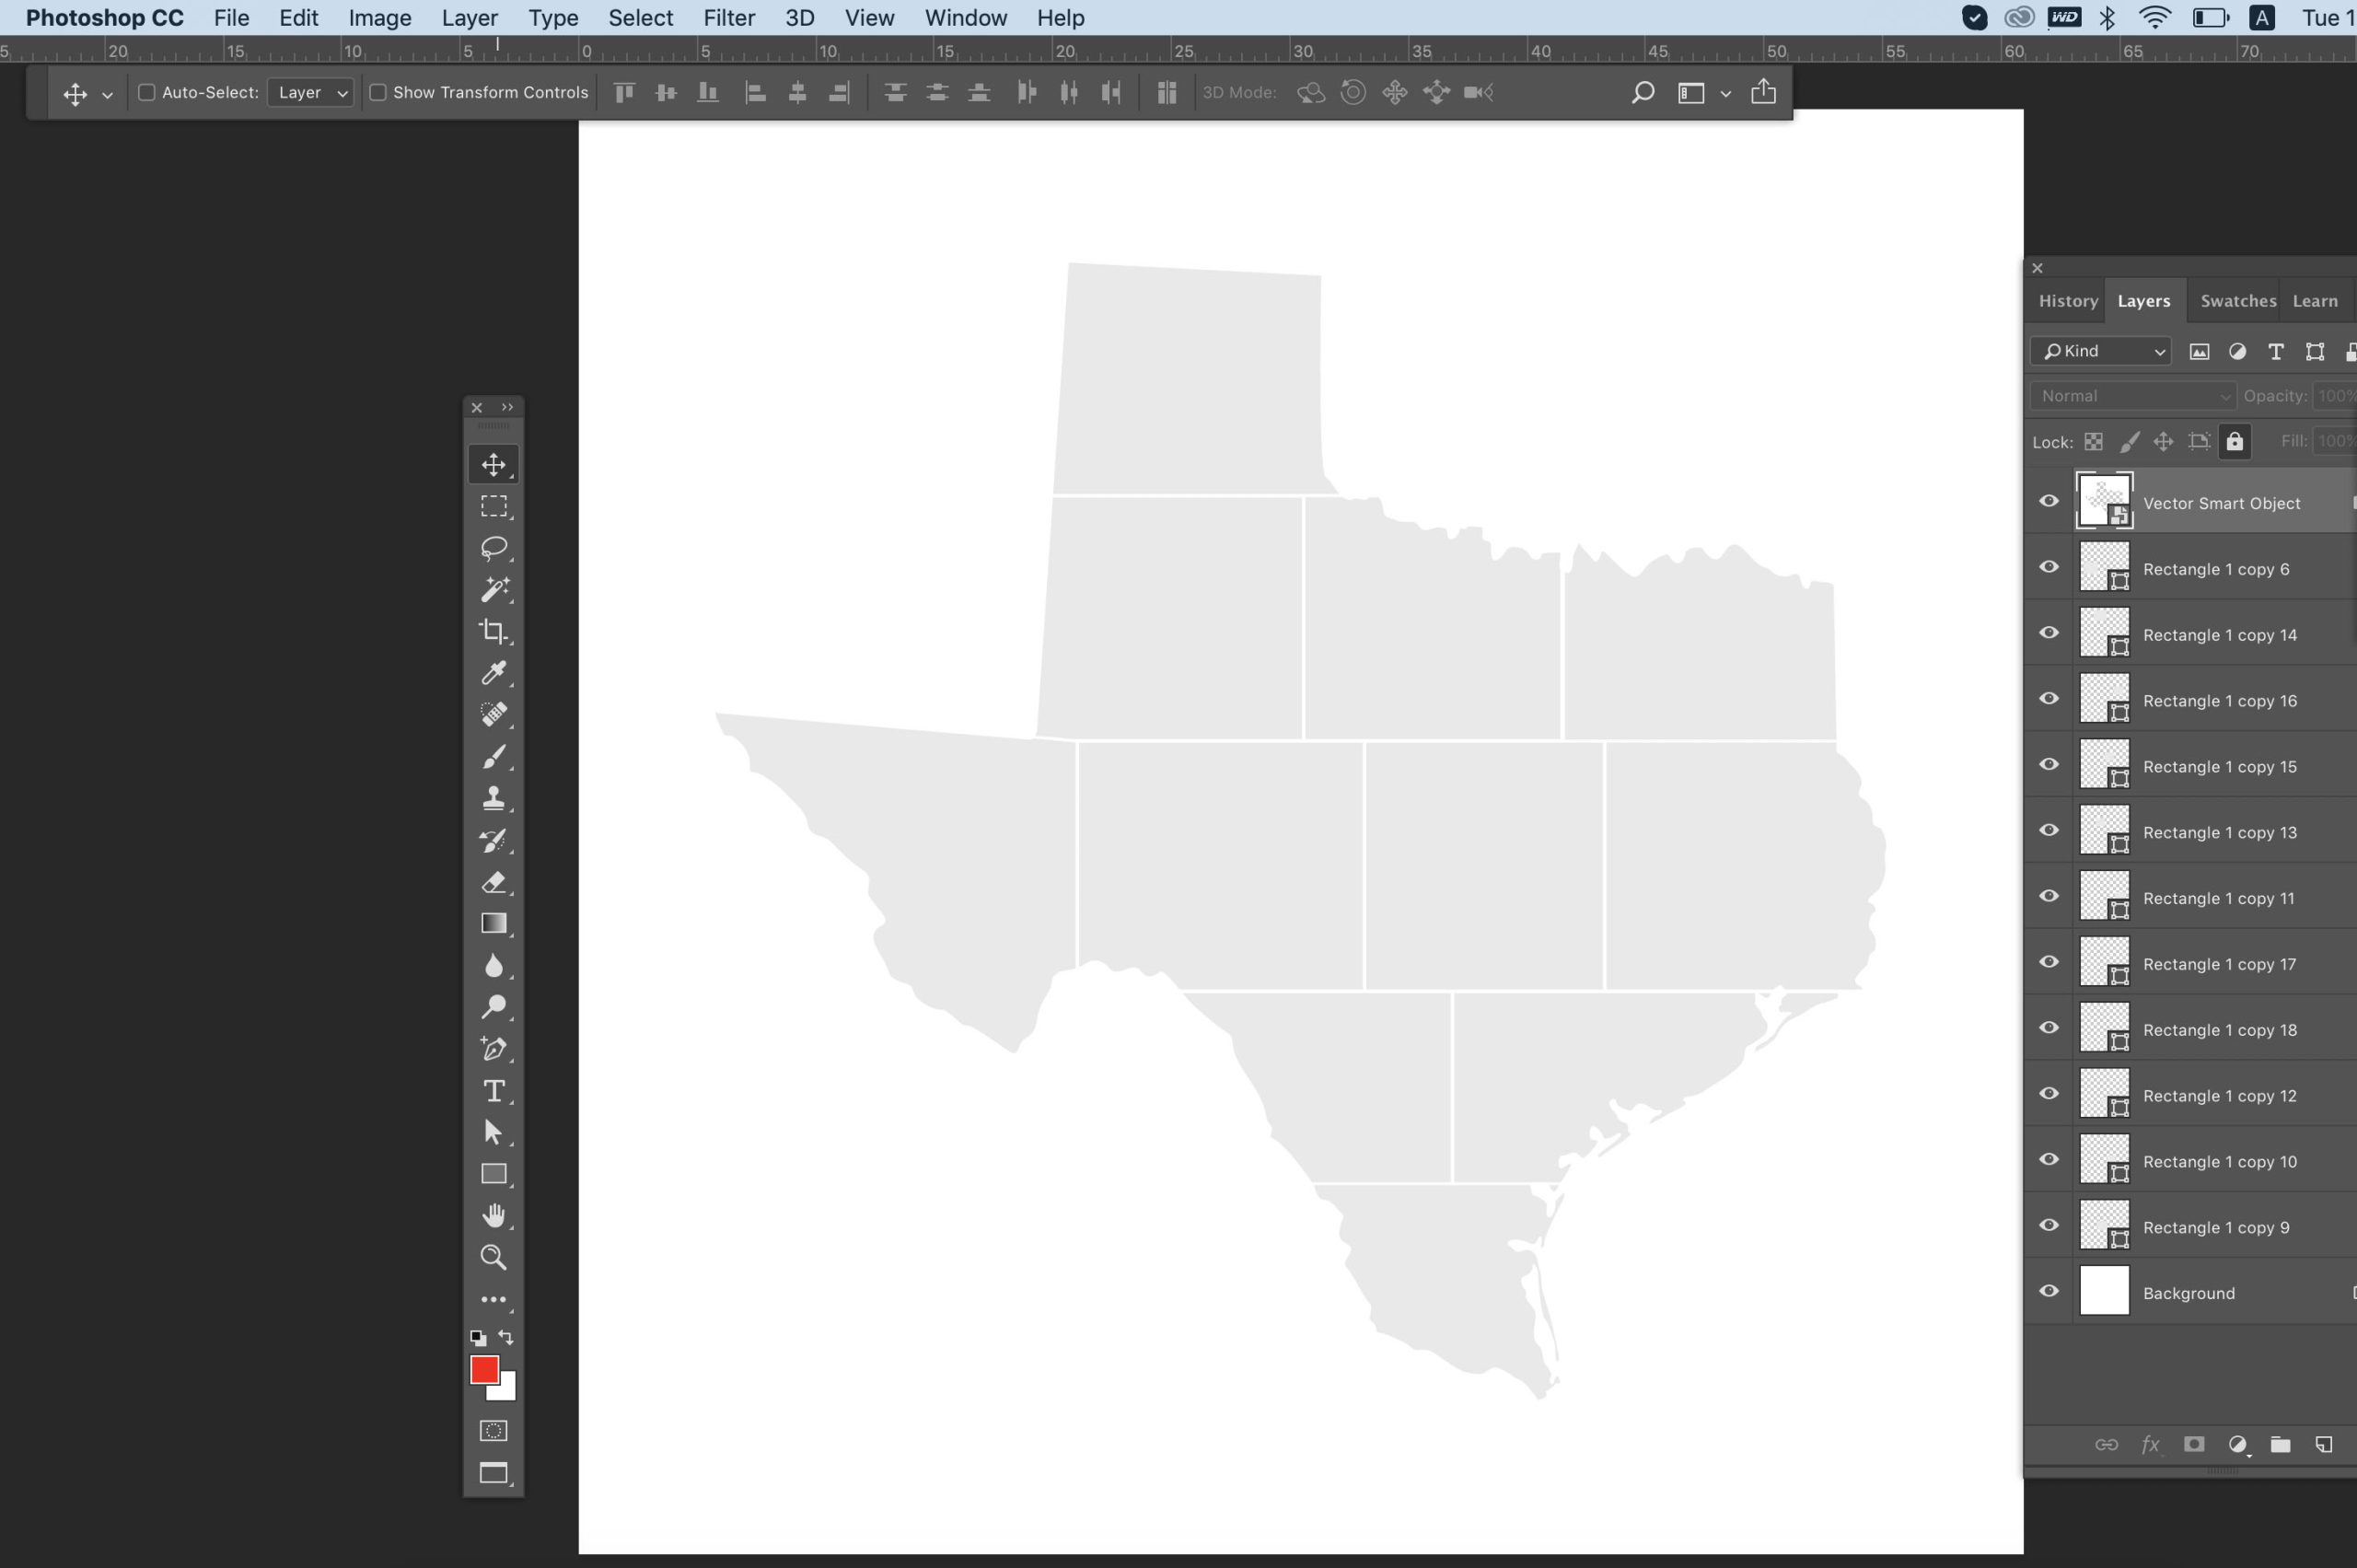Image resolution: width=2357 pixels, height=1568 pixels.
Task: Open Edit Toolbar three-dots menu
Action: click(493, 1300)
